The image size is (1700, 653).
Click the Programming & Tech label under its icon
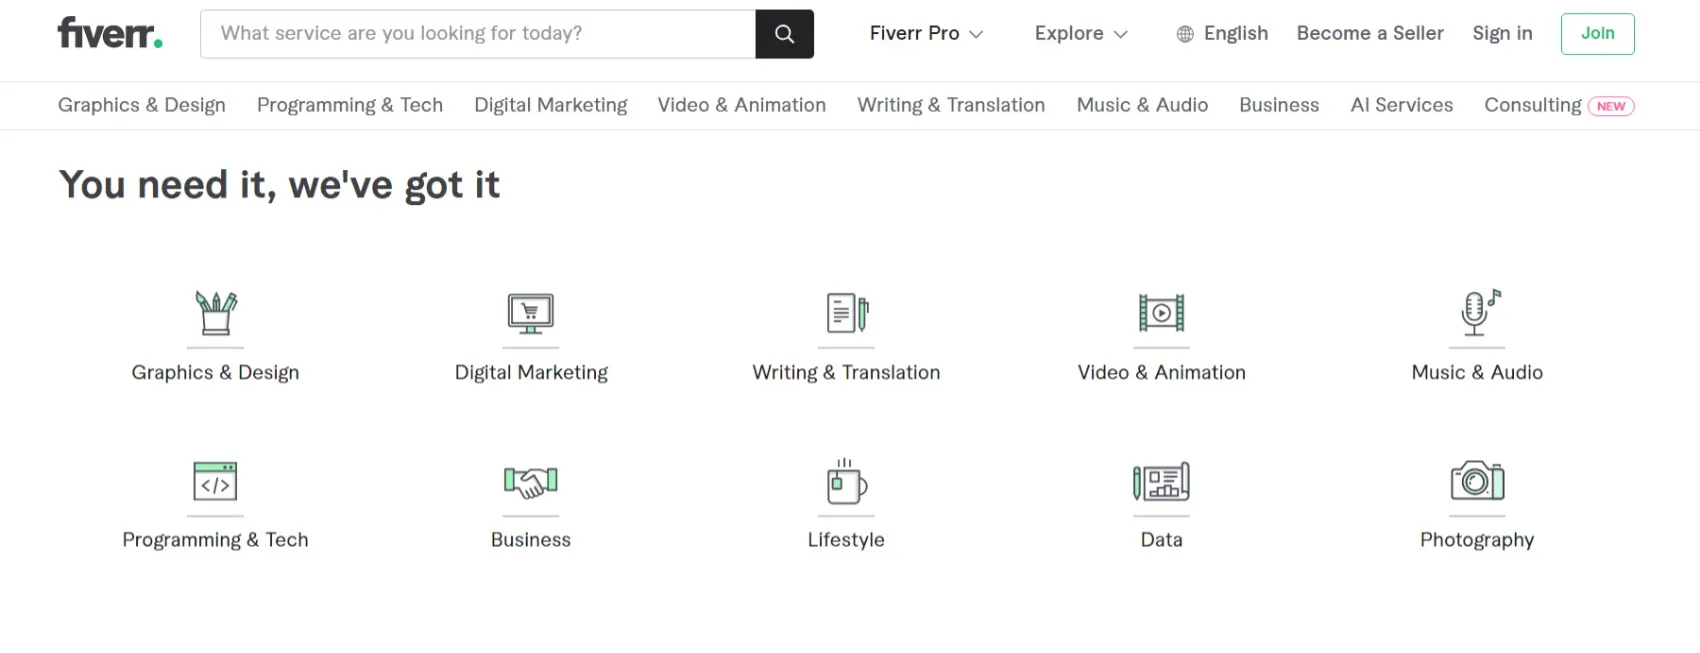point(215,540)
